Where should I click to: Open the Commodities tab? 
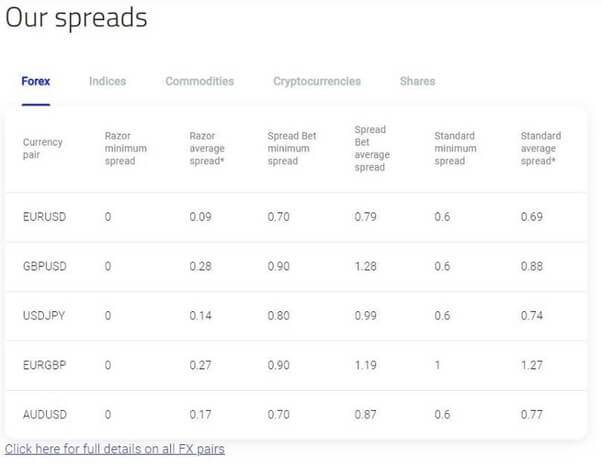(x=200, y=81)
